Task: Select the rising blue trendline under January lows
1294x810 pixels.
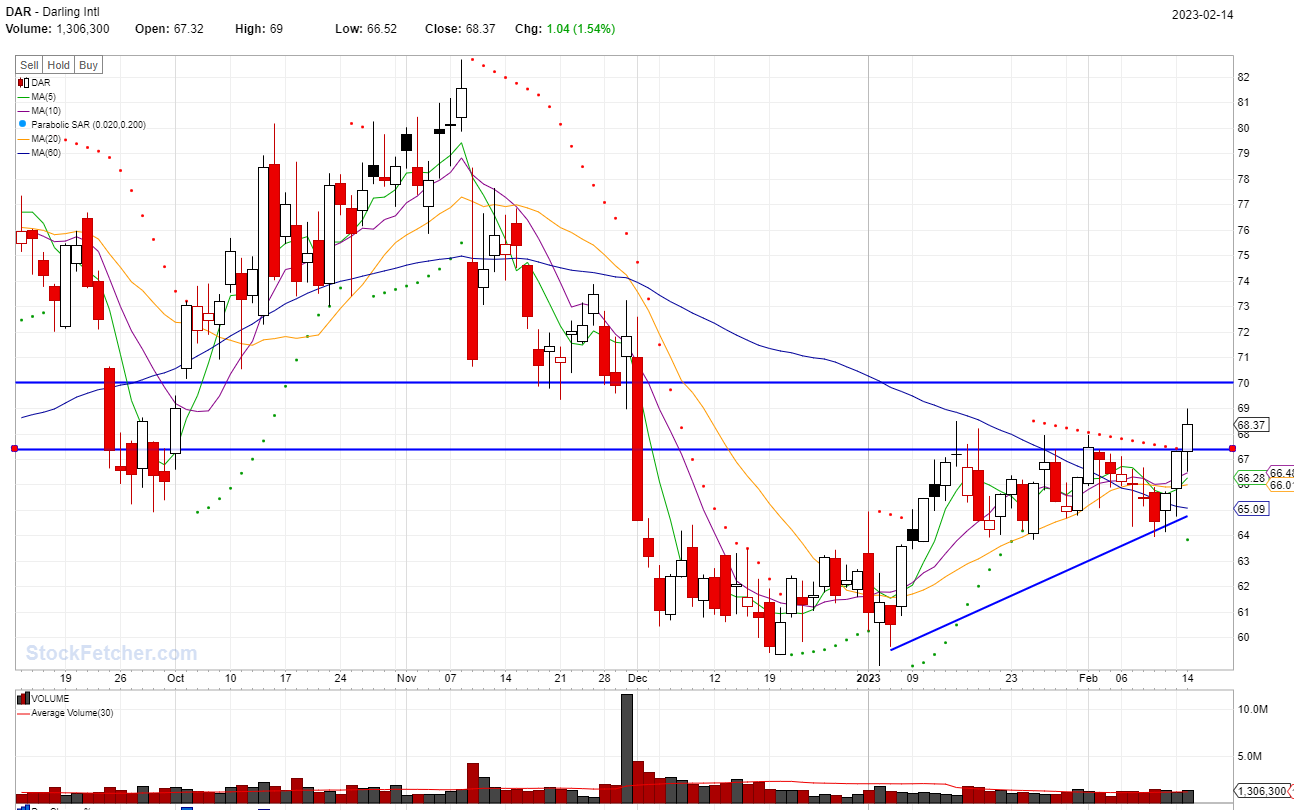Action: point(1038,582)
